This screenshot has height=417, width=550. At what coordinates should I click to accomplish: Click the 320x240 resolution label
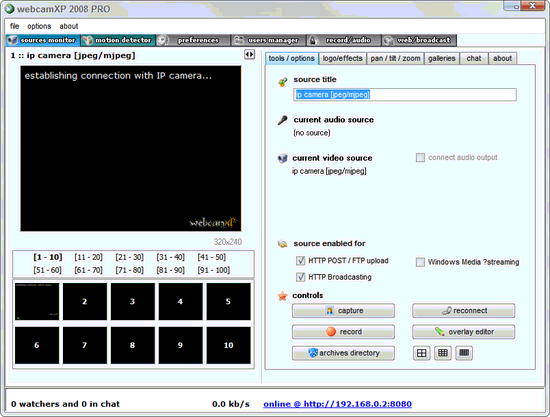pos(227,242)
